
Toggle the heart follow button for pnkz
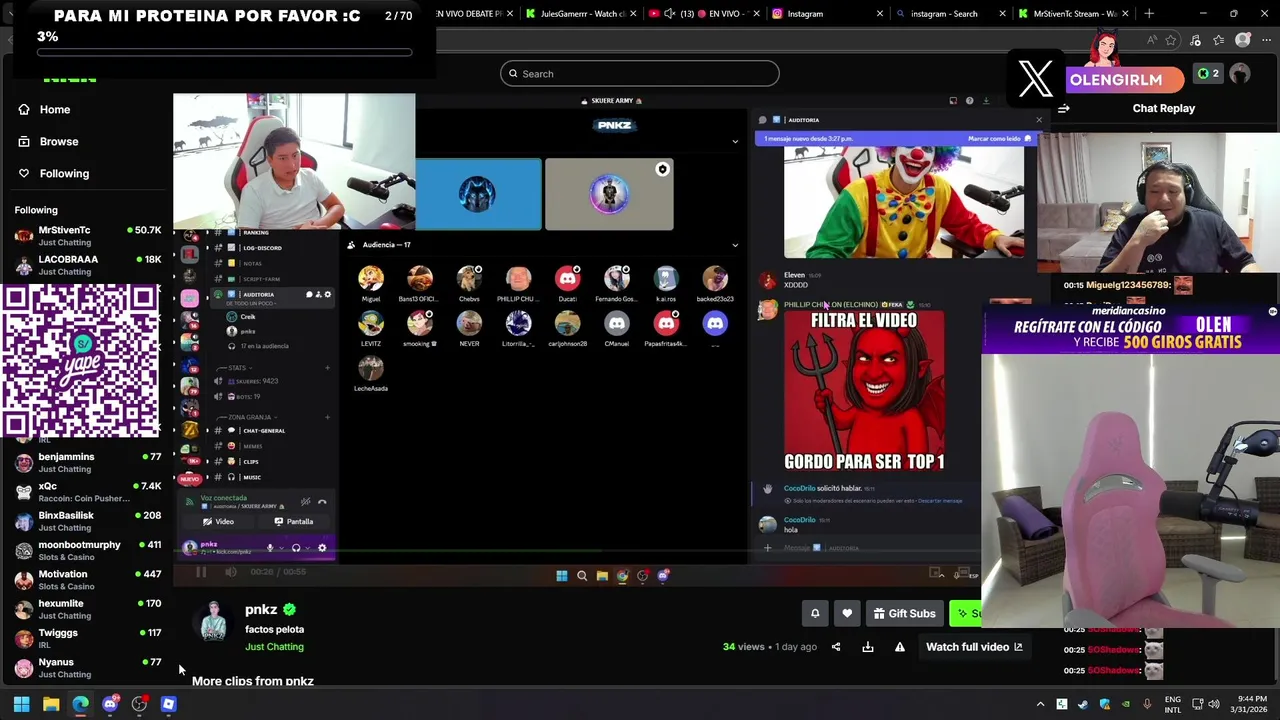(x=847, y=613)
